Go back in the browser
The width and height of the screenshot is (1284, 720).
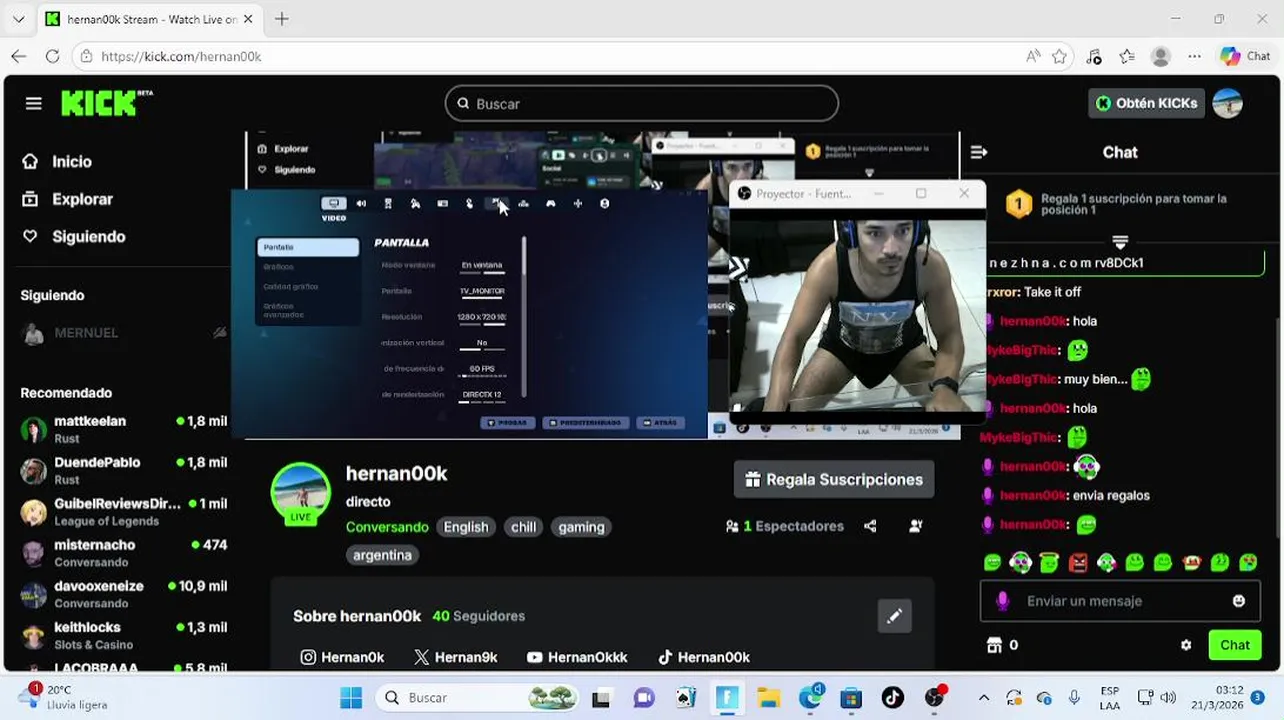click(x=19, y=56)
